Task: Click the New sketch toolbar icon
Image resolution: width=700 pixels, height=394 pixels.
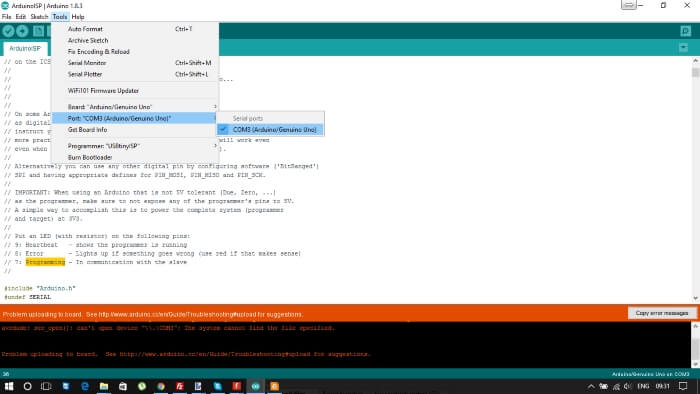Action: click(x=39, y=31)
